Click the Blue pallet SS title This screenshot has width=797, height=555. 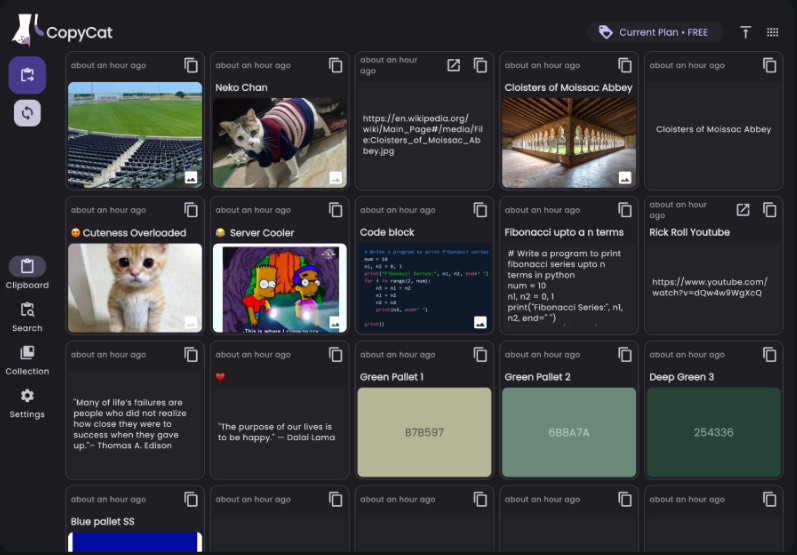103,521
